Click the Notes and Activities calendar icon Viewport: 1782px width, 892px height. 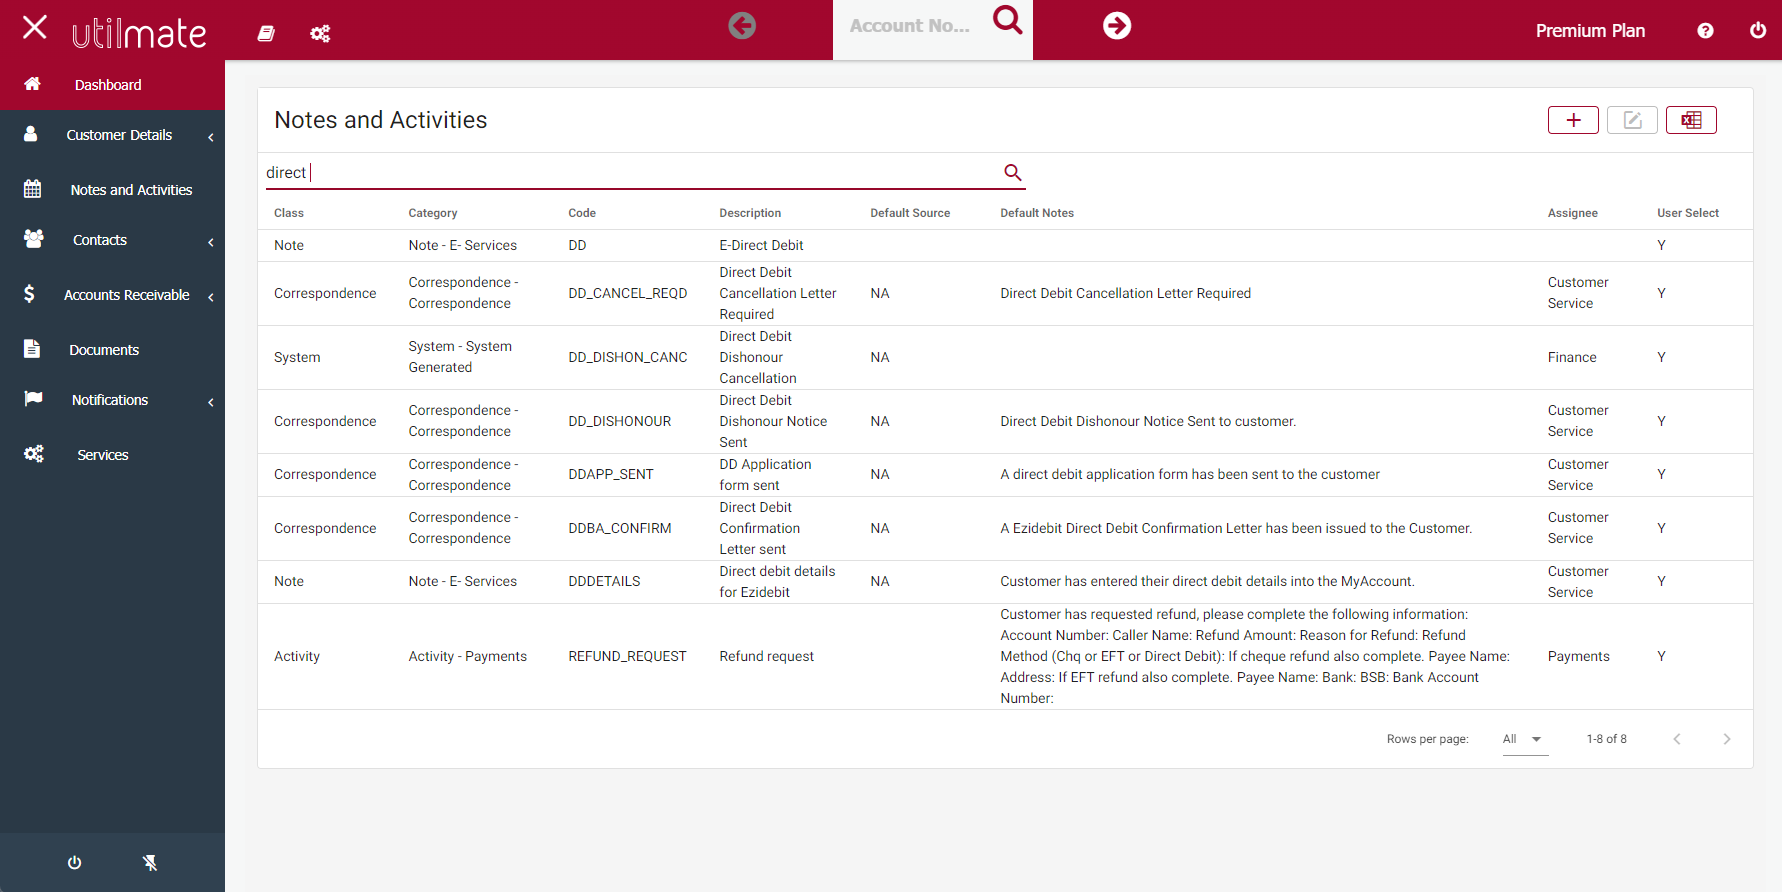(x=33, y=188)
